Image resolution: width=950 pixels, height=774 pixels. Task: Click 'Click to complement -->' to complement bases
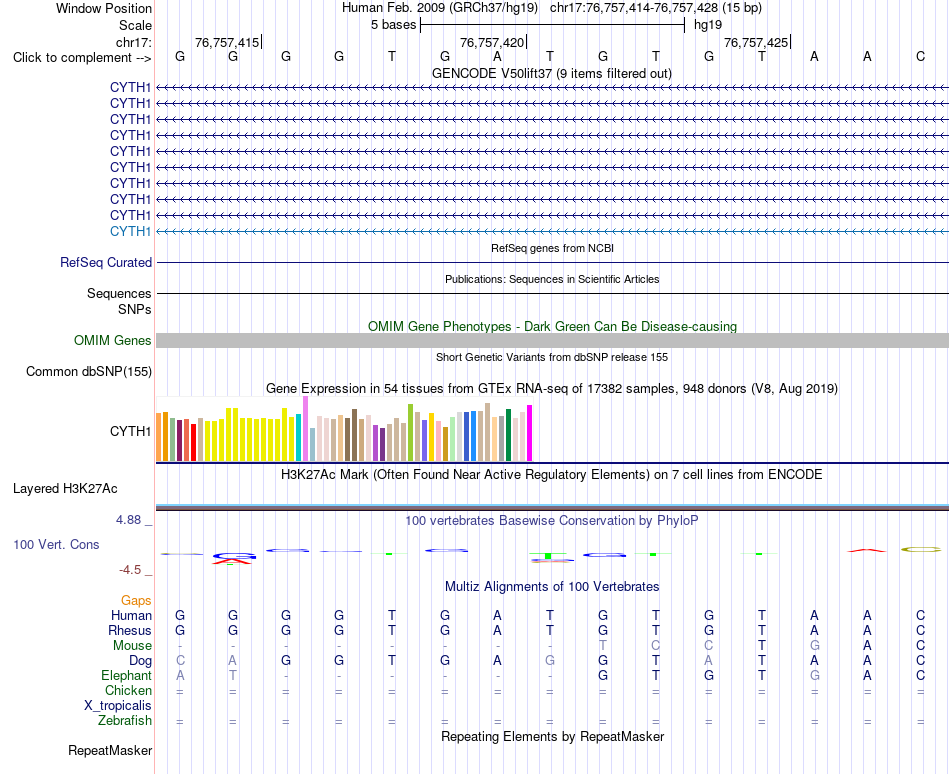tap(82, 58)
